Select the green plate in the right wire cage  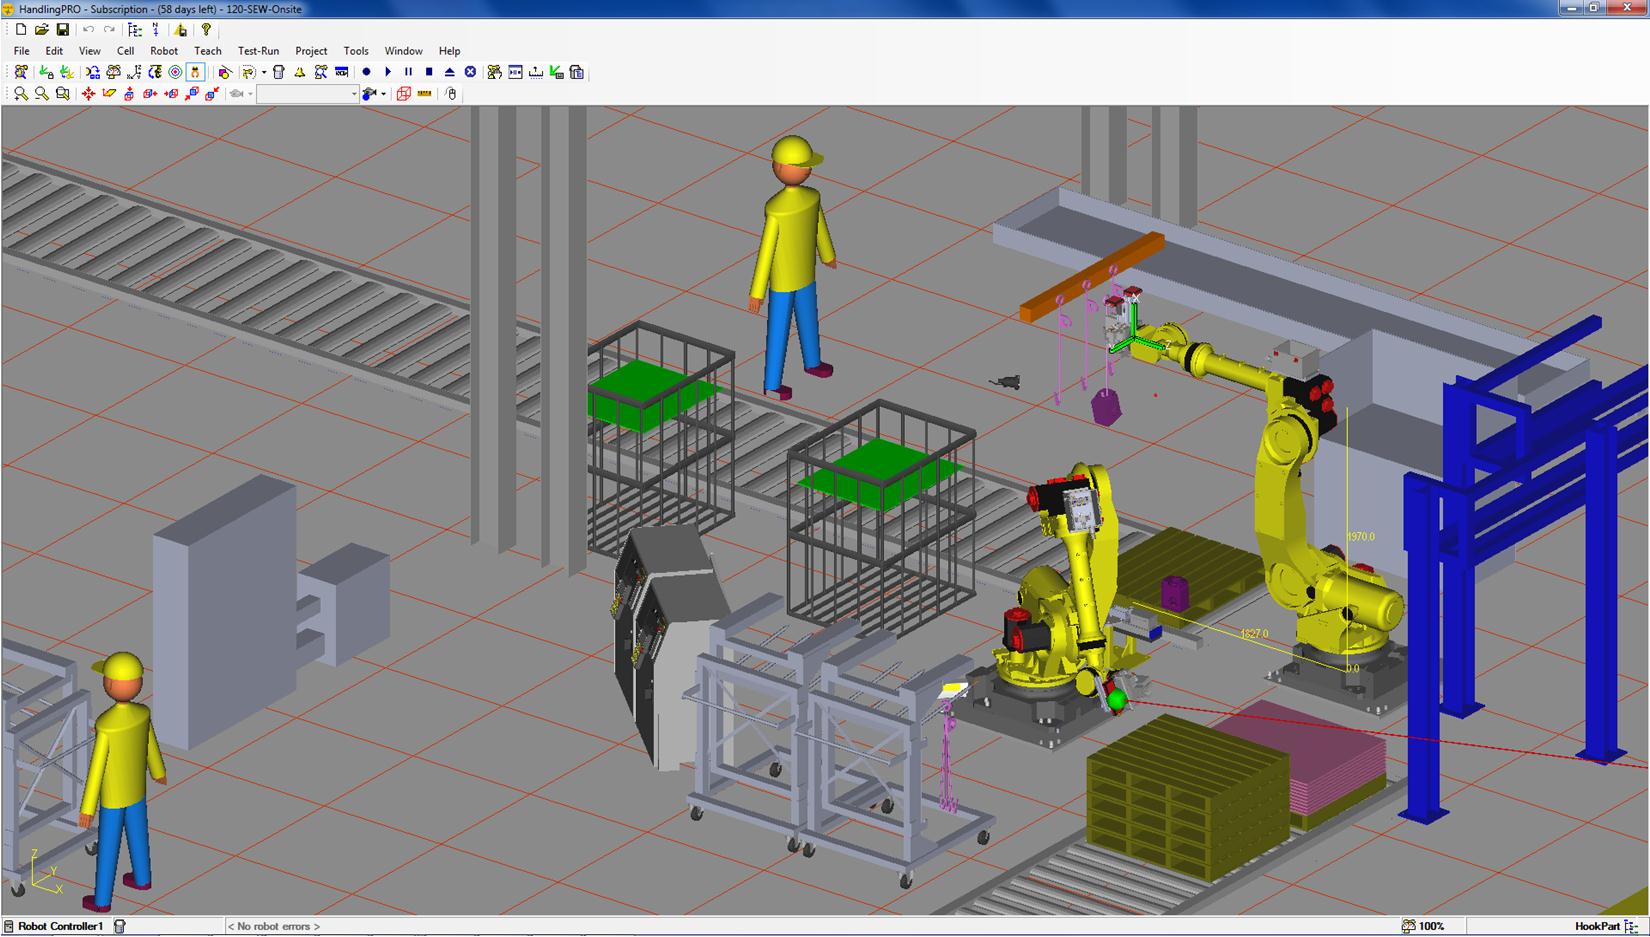[x=880, y=473]
